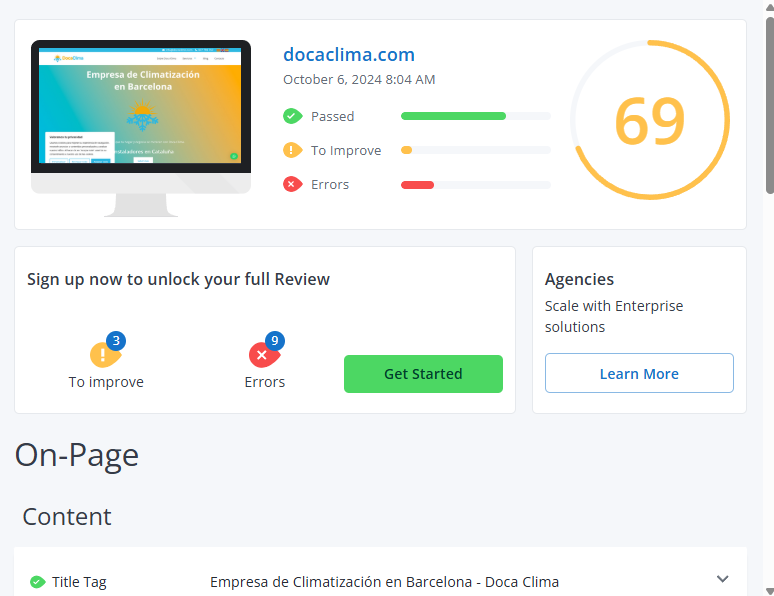774x596 pixels.
Task: Click the To improve icon with badge 3
Action: coord(105,354)
